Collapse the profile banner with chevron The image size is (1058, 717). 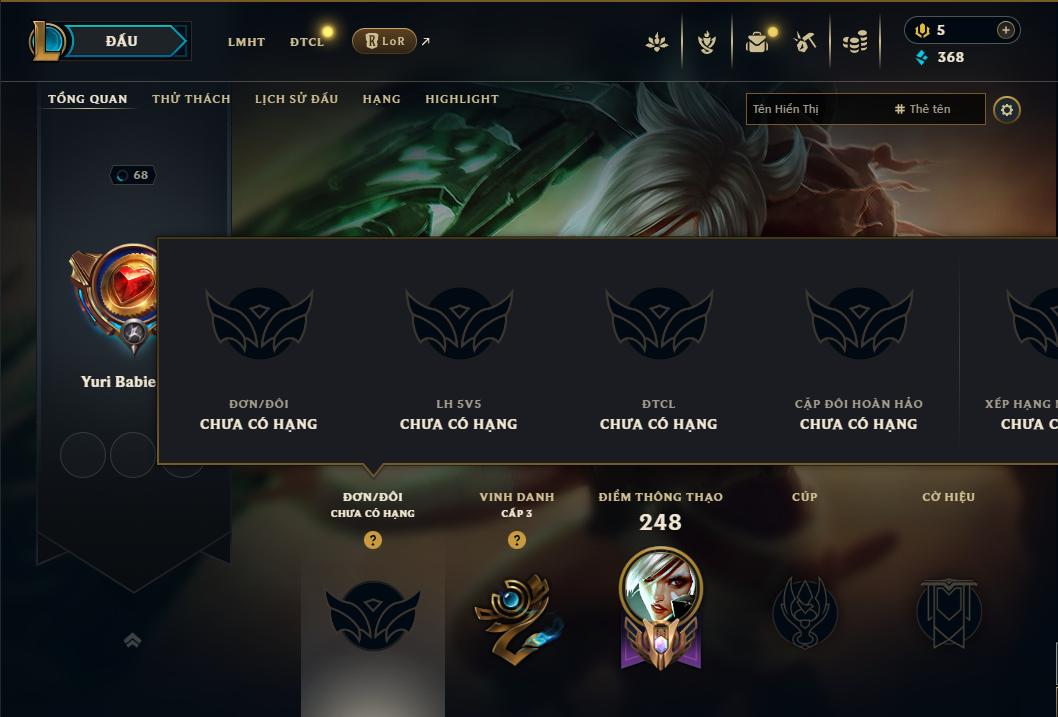(x=133, y=640)
